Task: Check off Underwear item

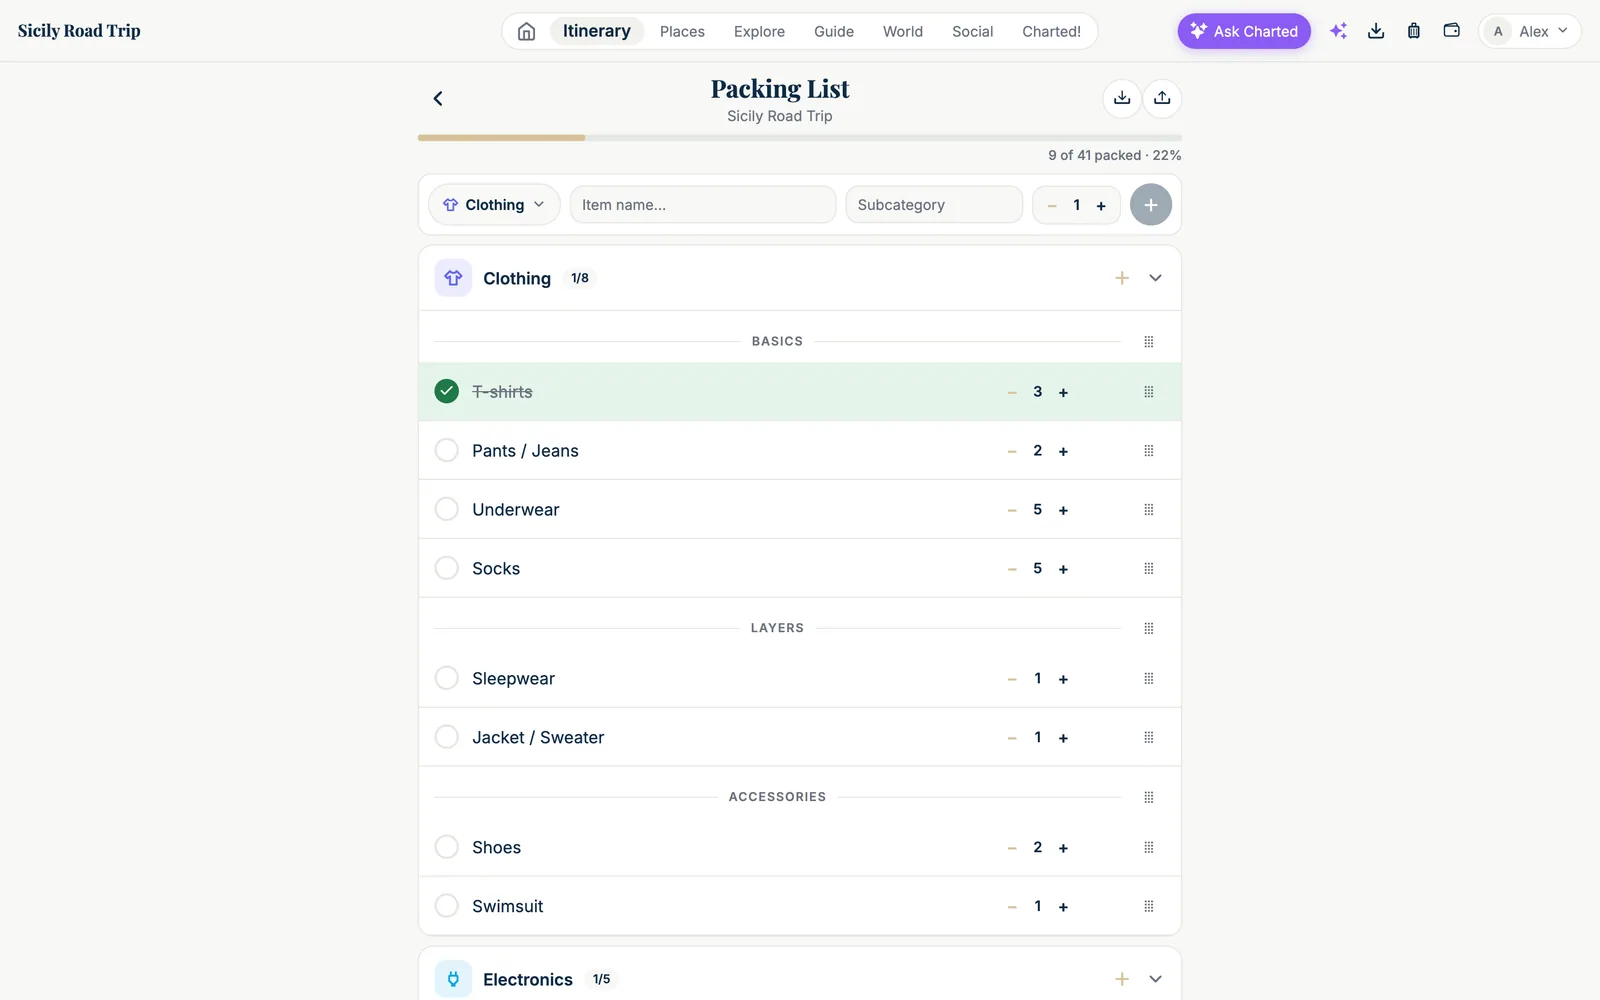Action: coord(447,509)
